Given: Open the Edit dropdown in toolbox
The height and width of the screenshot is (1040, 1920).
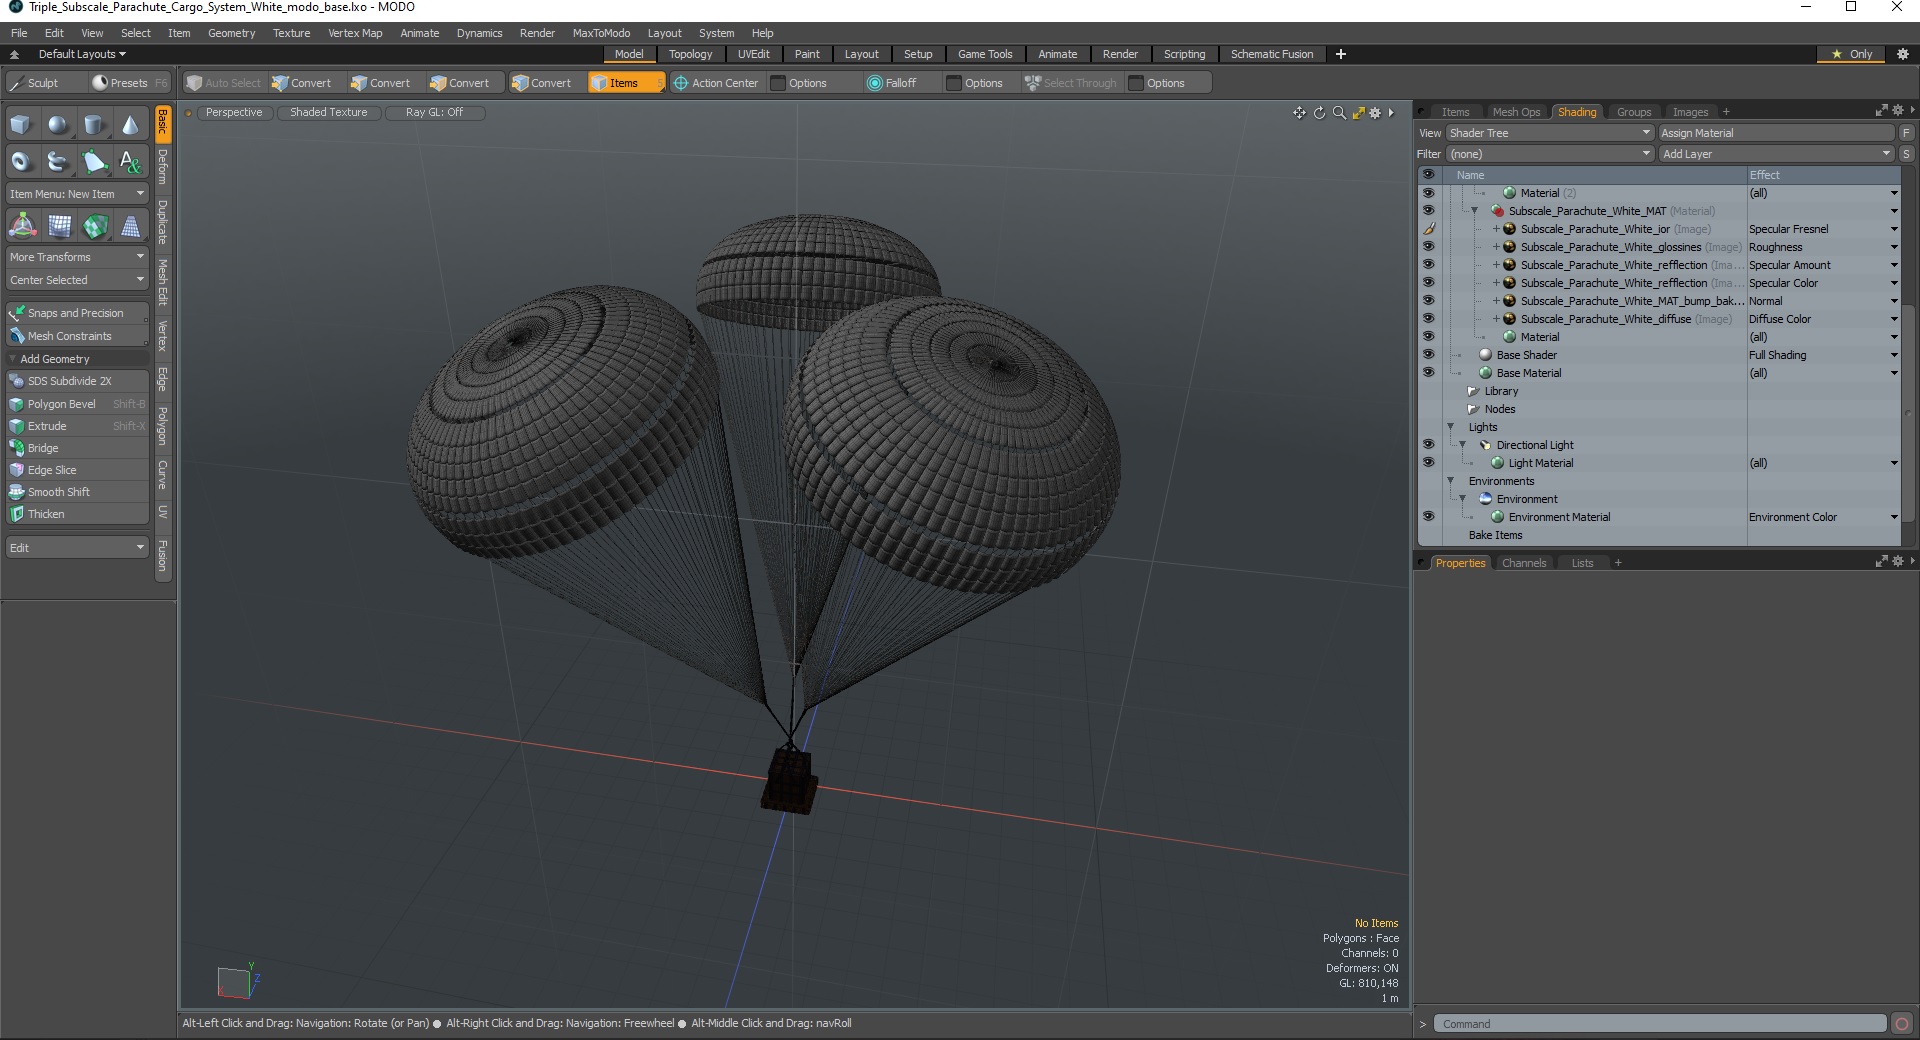Looking at the screenshot, I should pos(77,548).
